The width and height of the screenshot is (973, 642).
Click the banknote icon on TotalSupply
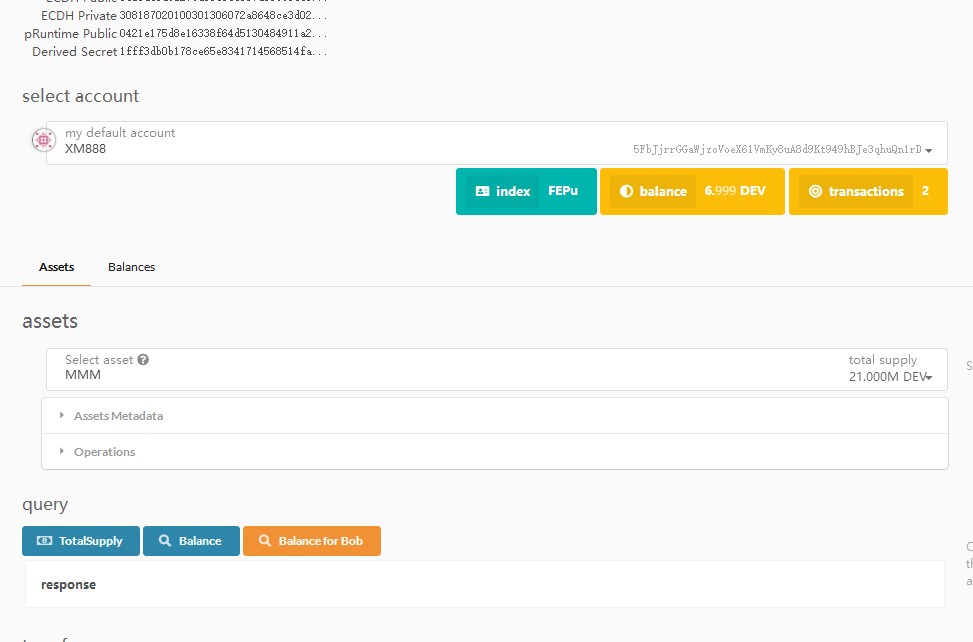pos(44,541)
